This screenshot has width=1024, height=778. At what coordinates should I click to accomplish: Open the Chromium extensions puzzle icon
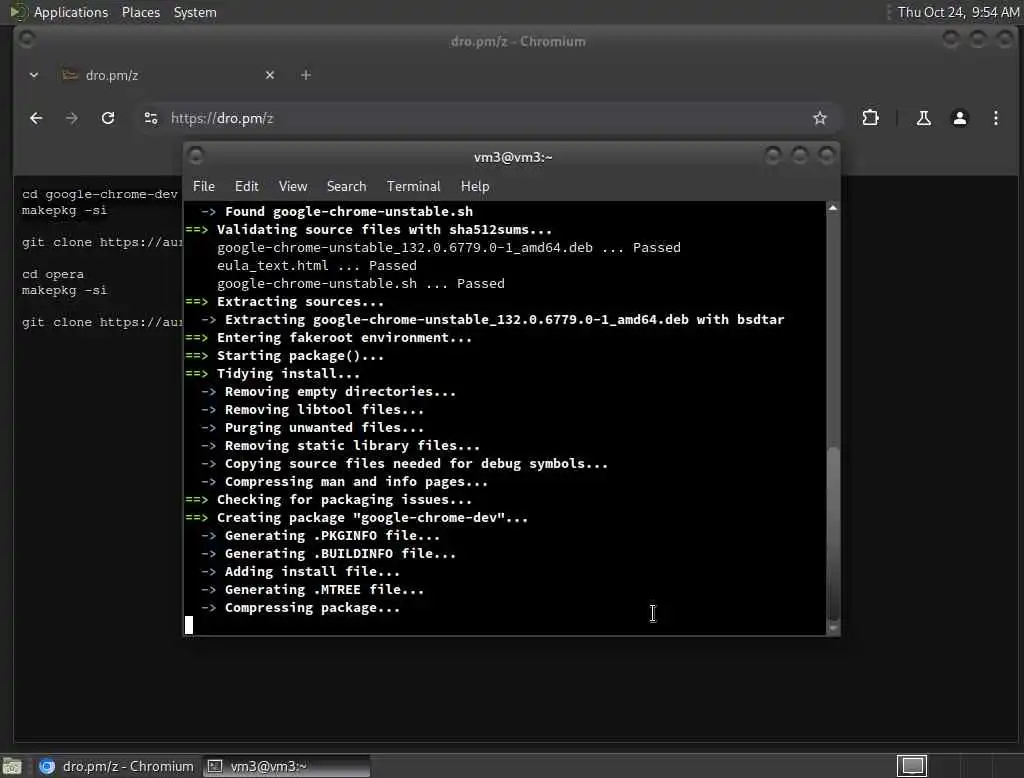pyautogui.click(x=870, y=118)
